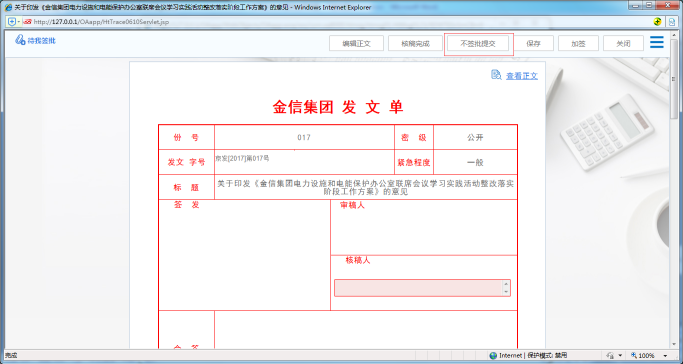
Task: Click the address bar URL field
Action: point(335,22)
